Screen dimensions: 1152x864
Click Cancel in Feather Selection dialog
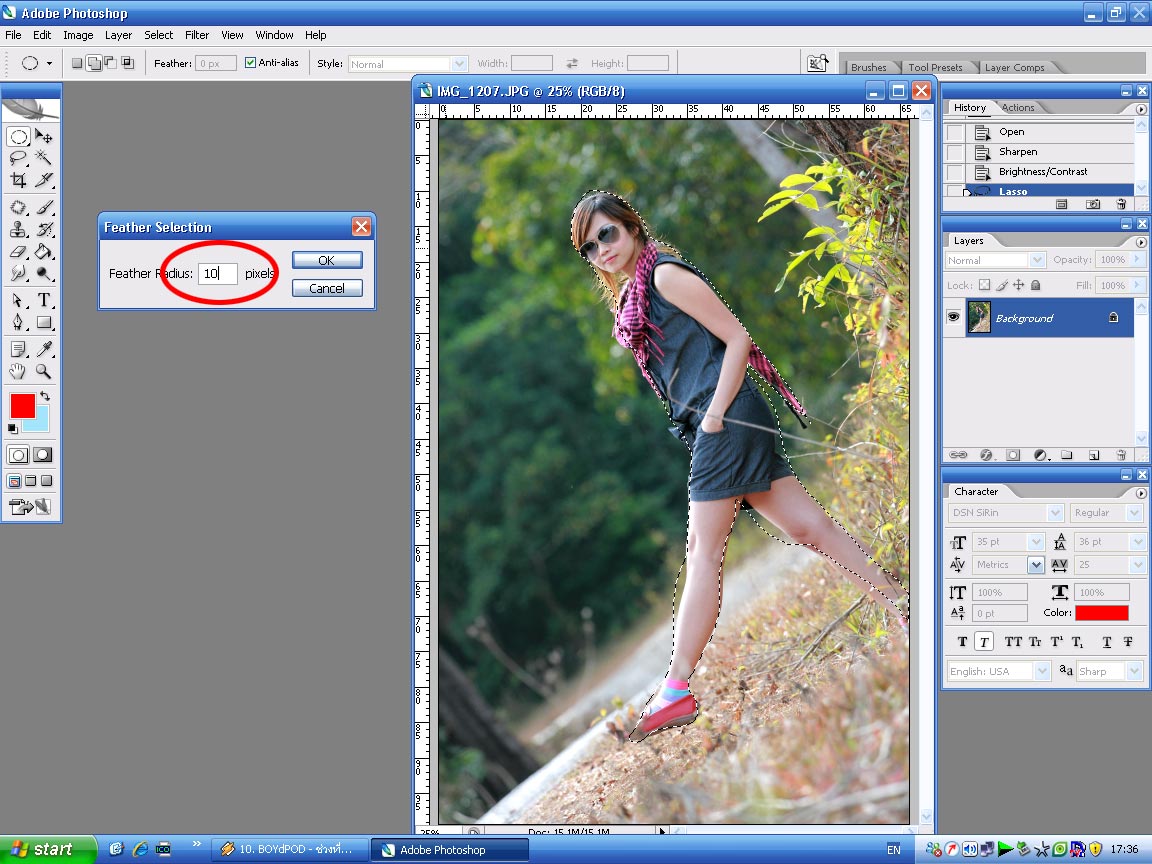pos(327,288)
